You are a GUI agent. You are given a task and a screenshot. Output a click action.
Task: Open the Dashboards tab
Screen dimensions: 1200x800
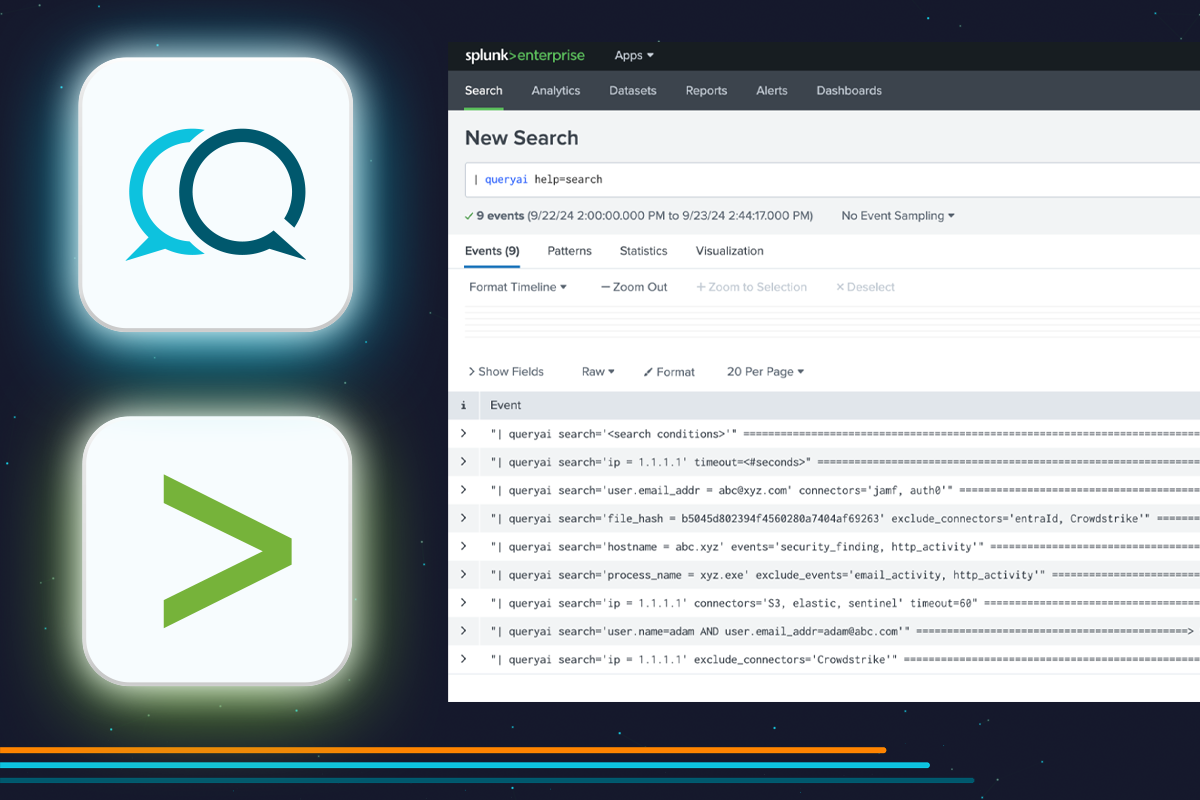point(849,90)
